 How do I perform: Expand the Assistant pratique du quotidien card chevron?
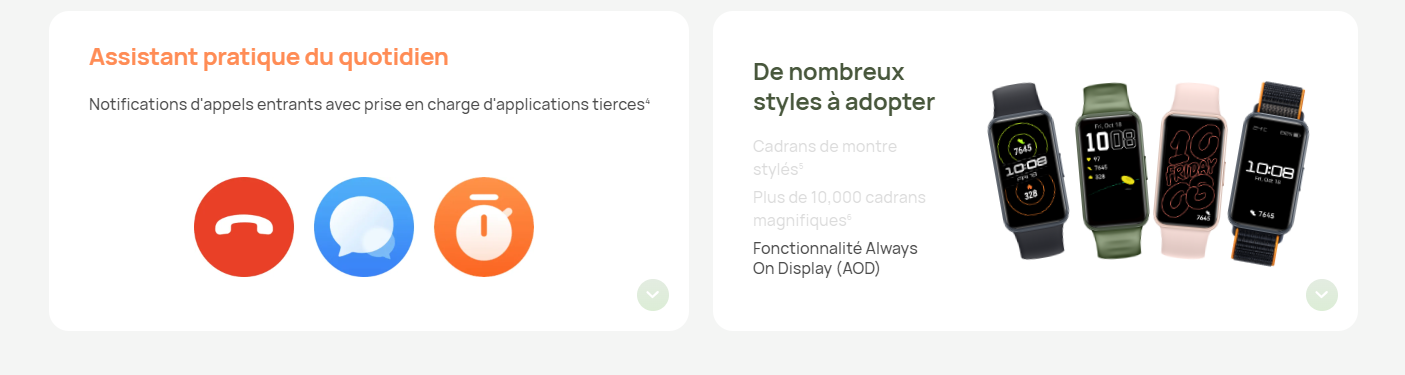(653, 295)
